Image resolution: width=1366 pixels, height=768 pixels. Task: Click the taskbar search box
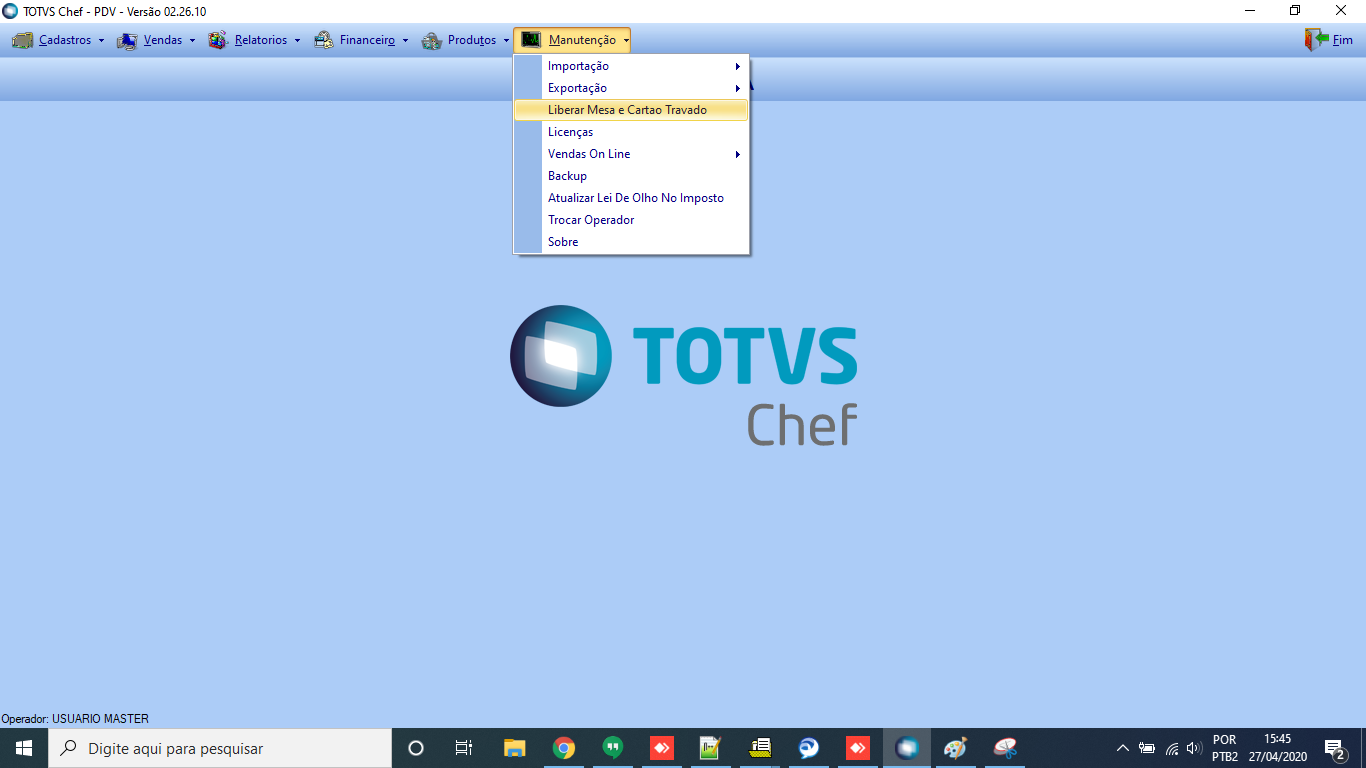[x=220, y=748]
